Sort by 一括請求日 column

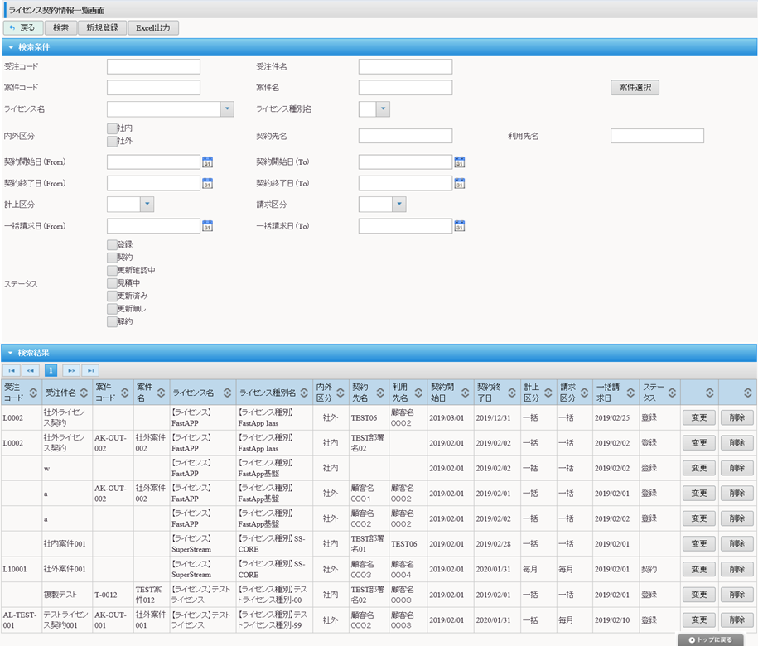click(x=631, y=393)
